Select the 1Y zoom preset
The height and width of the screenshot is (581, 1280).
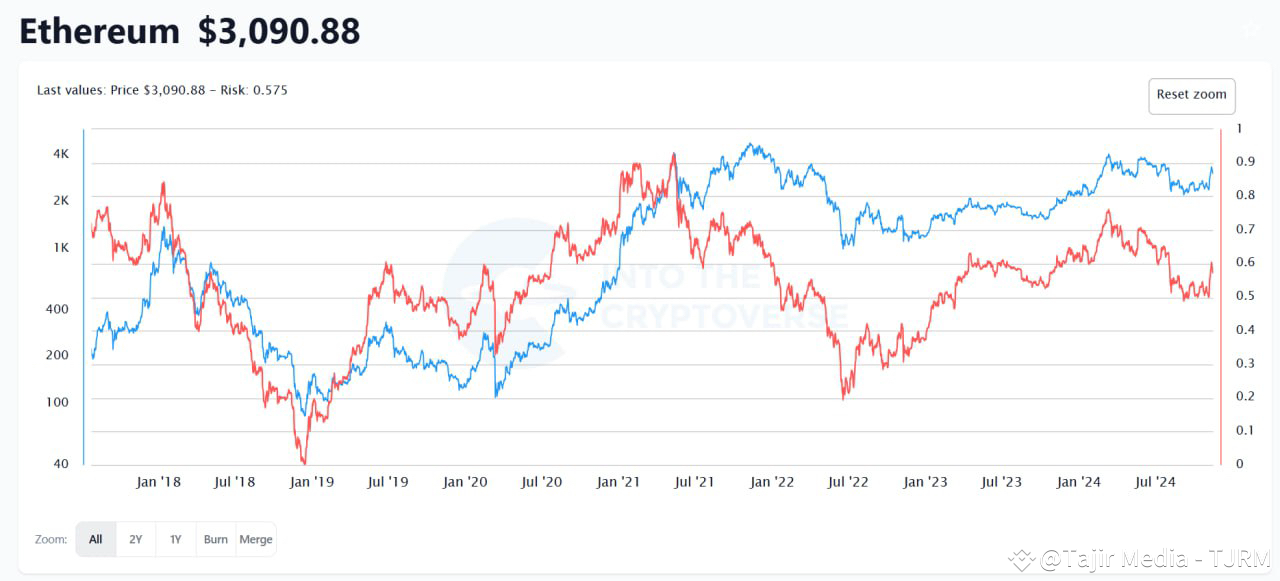click(x=175, y=539)
